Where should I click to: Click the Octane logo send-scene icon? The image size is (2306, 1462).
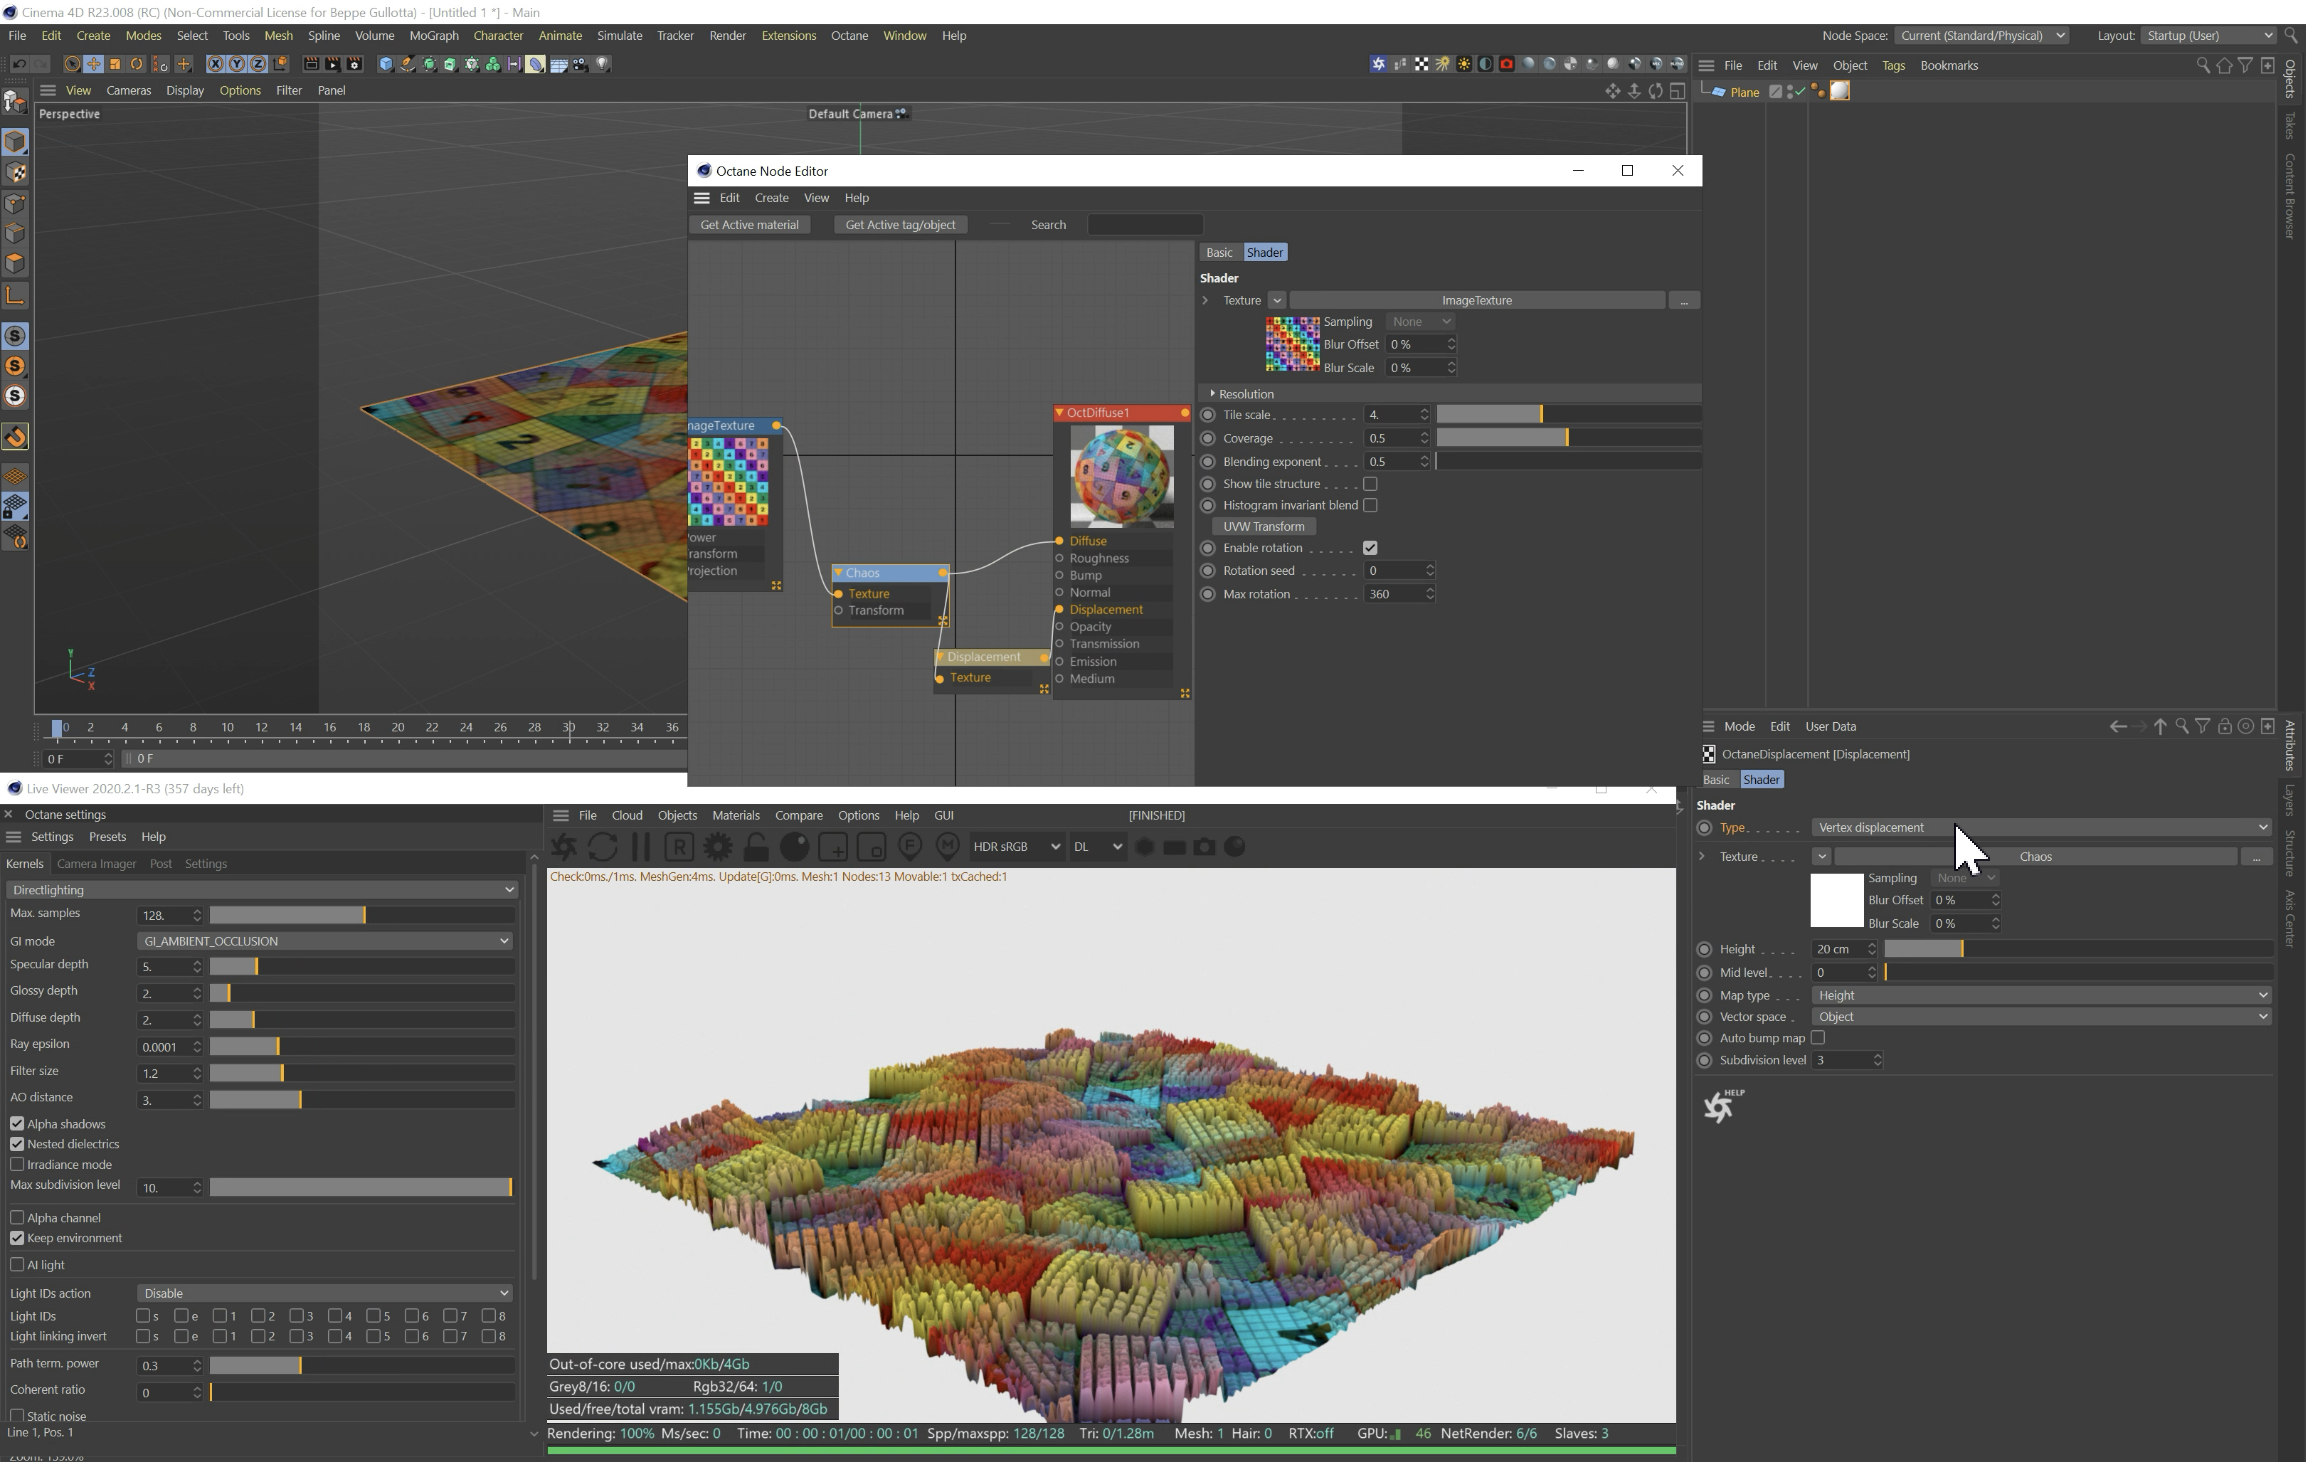[564, 847]
